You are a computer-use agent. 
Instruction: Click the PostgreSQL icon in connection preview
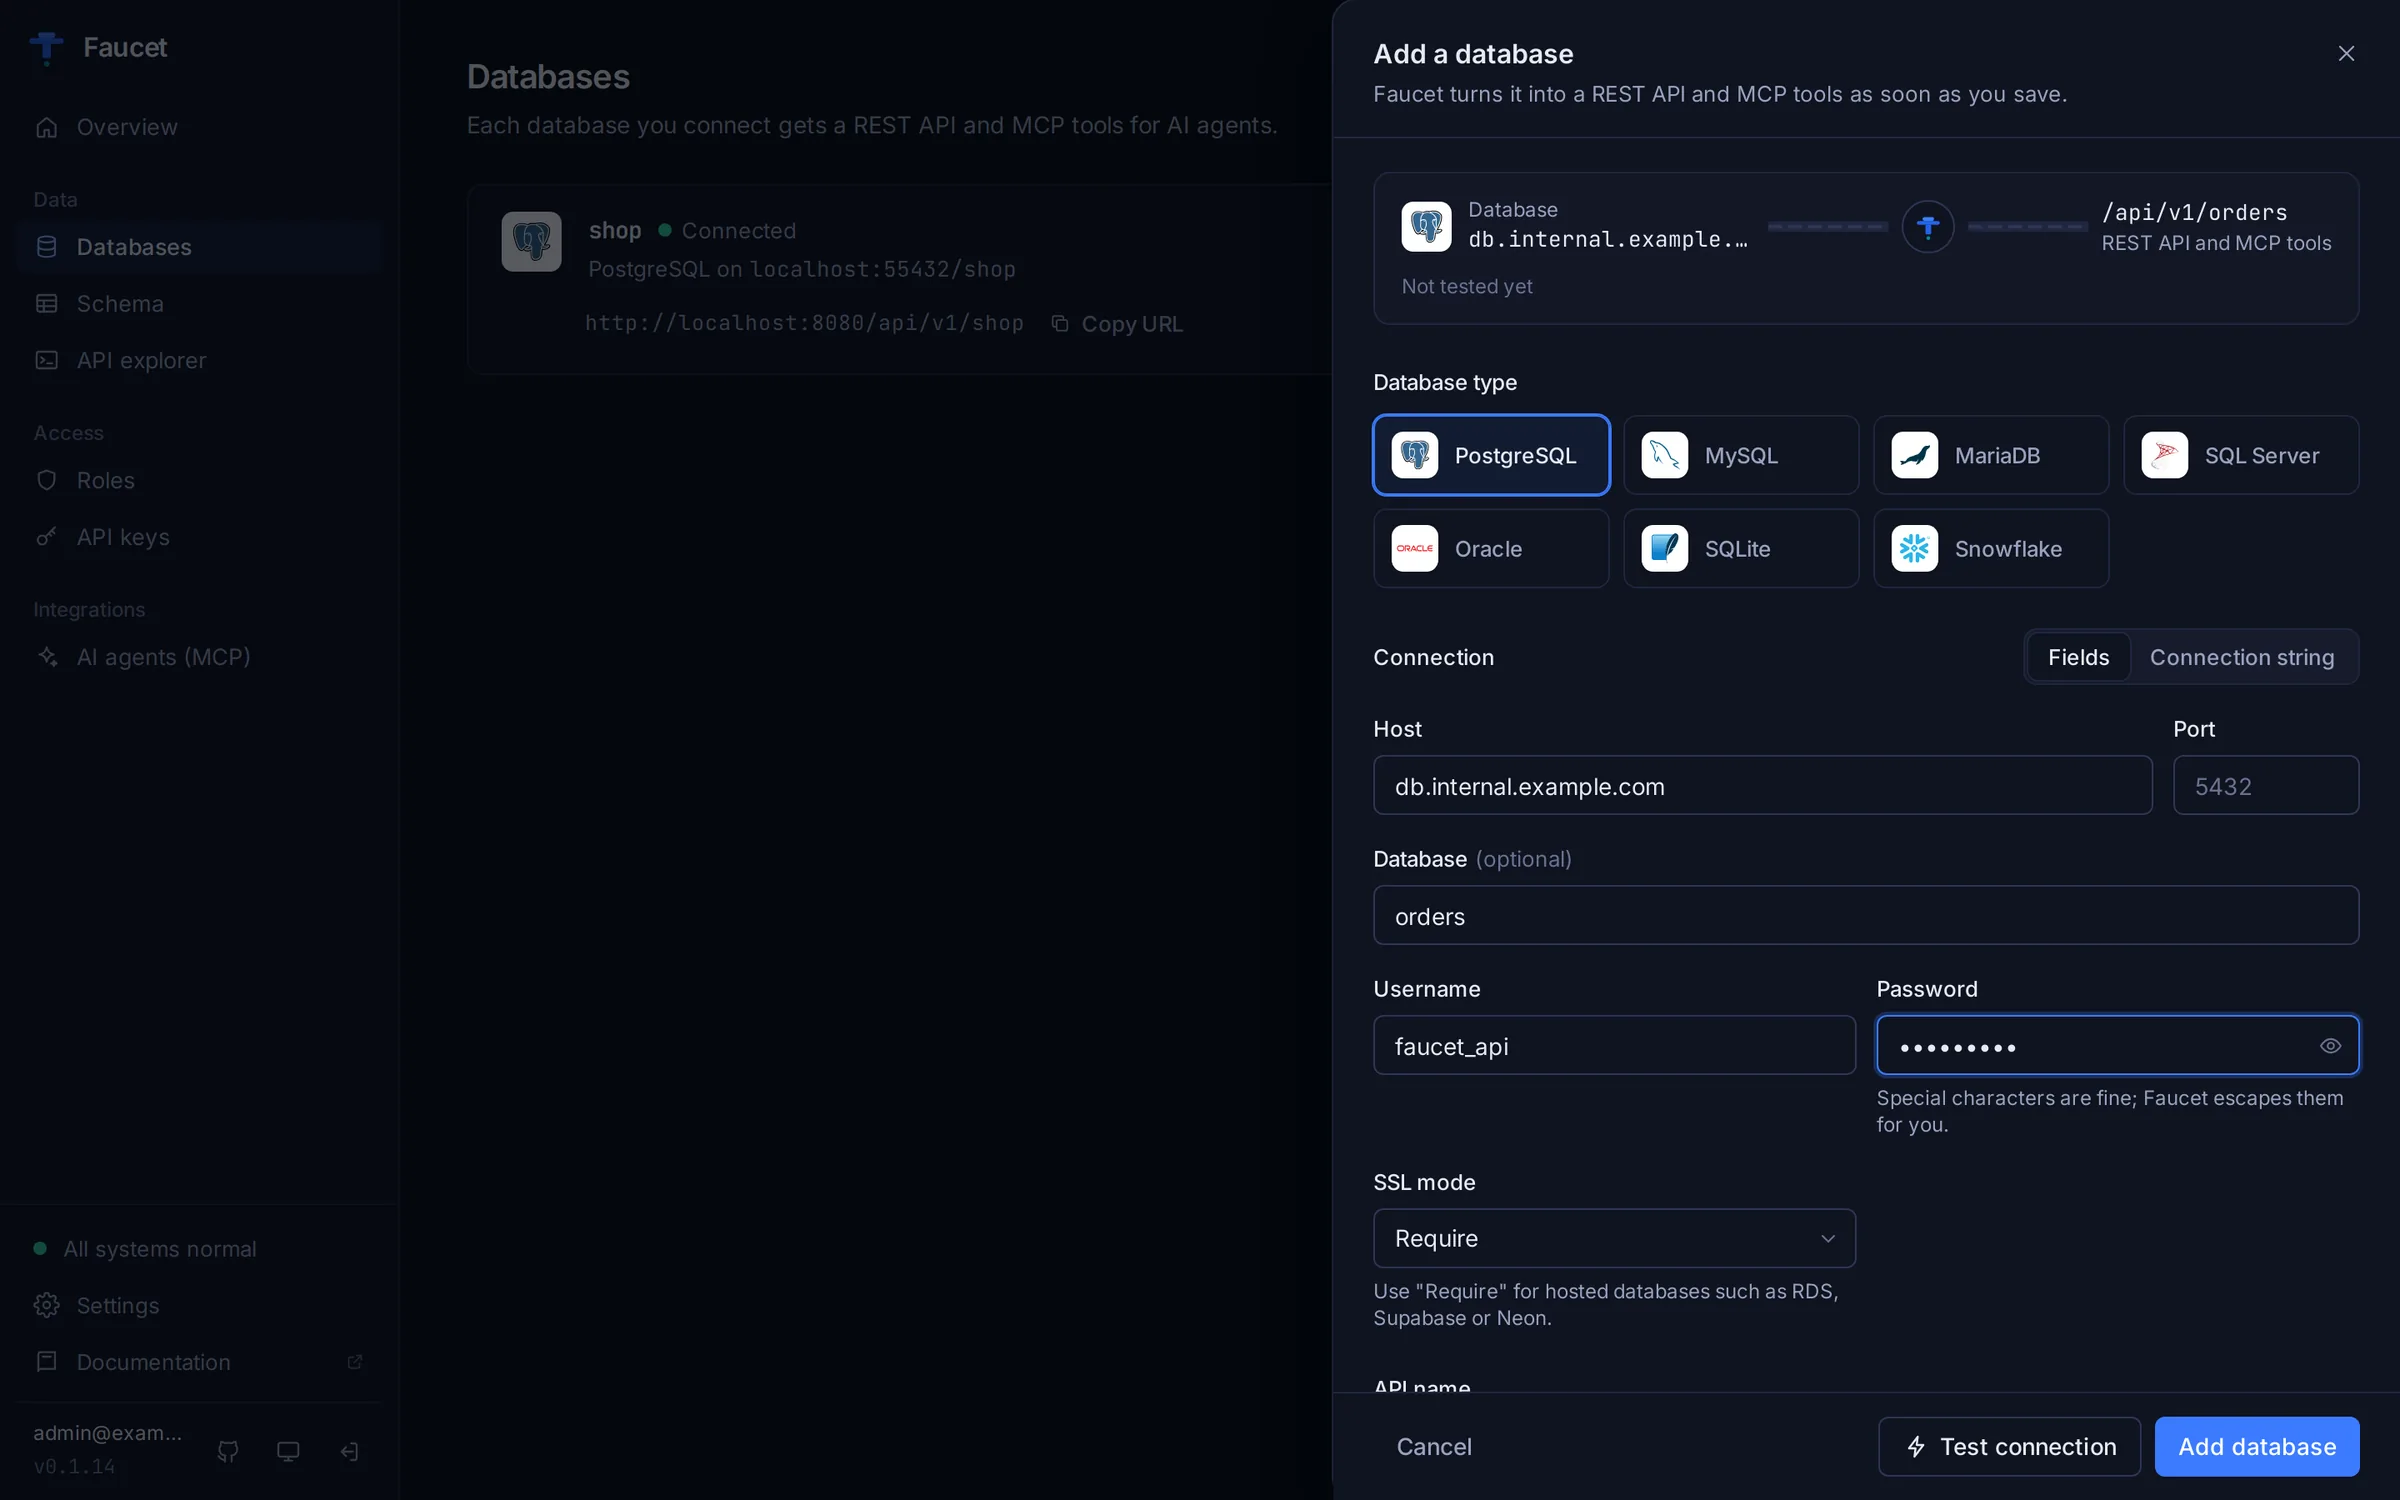1426,226
